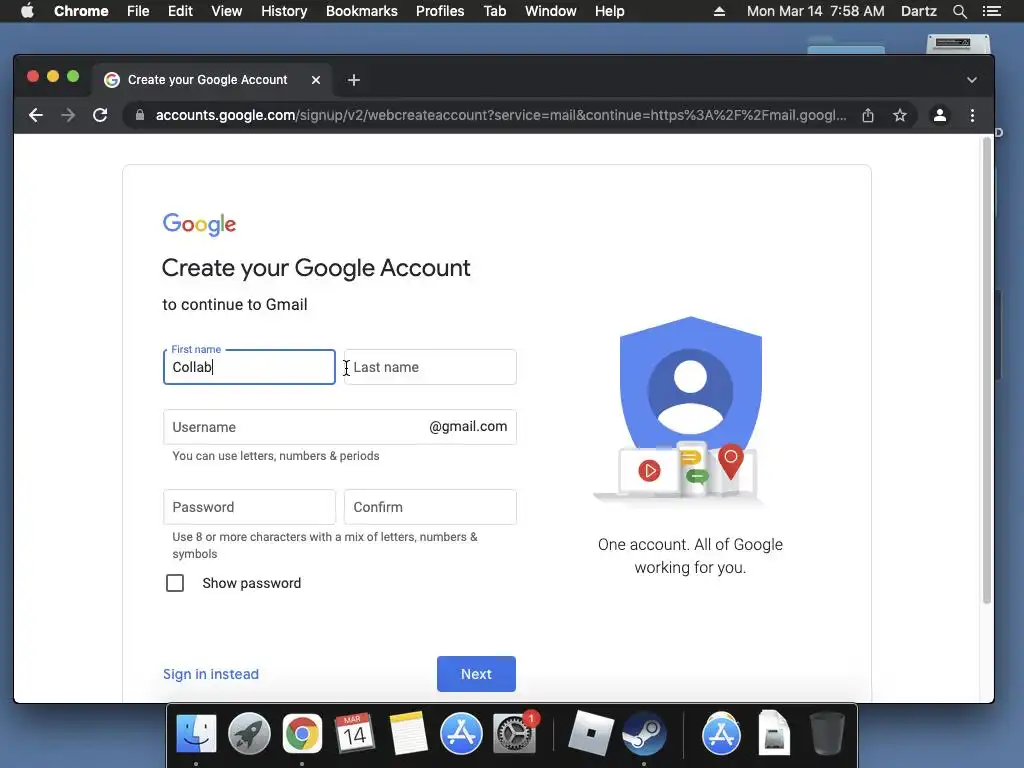Open Calendar showing Mar 14 in Dock
This screenshot has width=1024, height=768.
pos(355,733)
